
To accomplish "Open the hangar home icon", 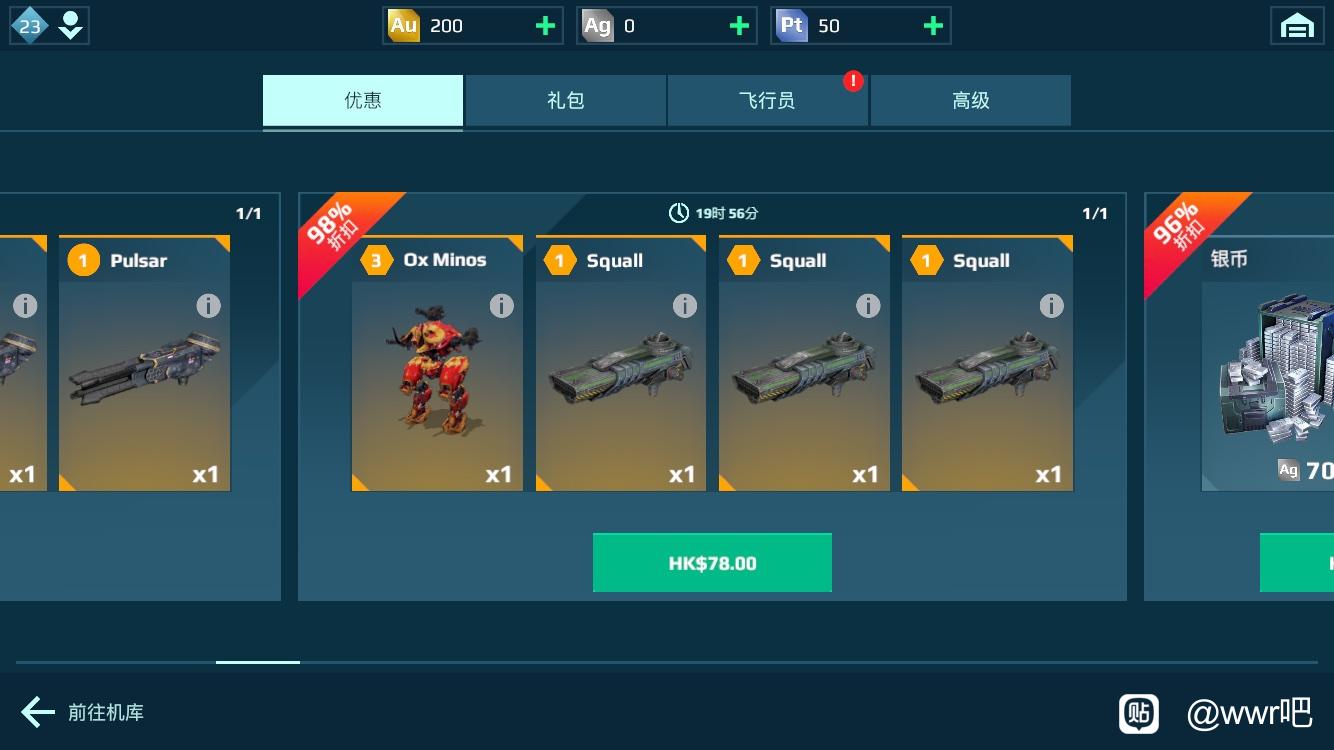I will point(1297,26).
